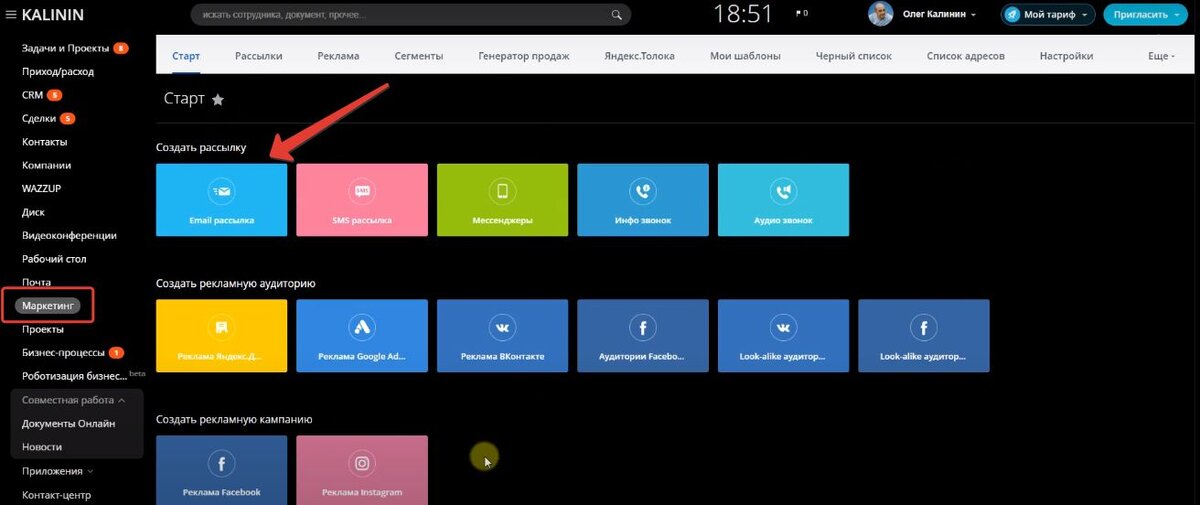
Task: Open Роботизация бизнеса beta item
Action: [x=75, y=376]
